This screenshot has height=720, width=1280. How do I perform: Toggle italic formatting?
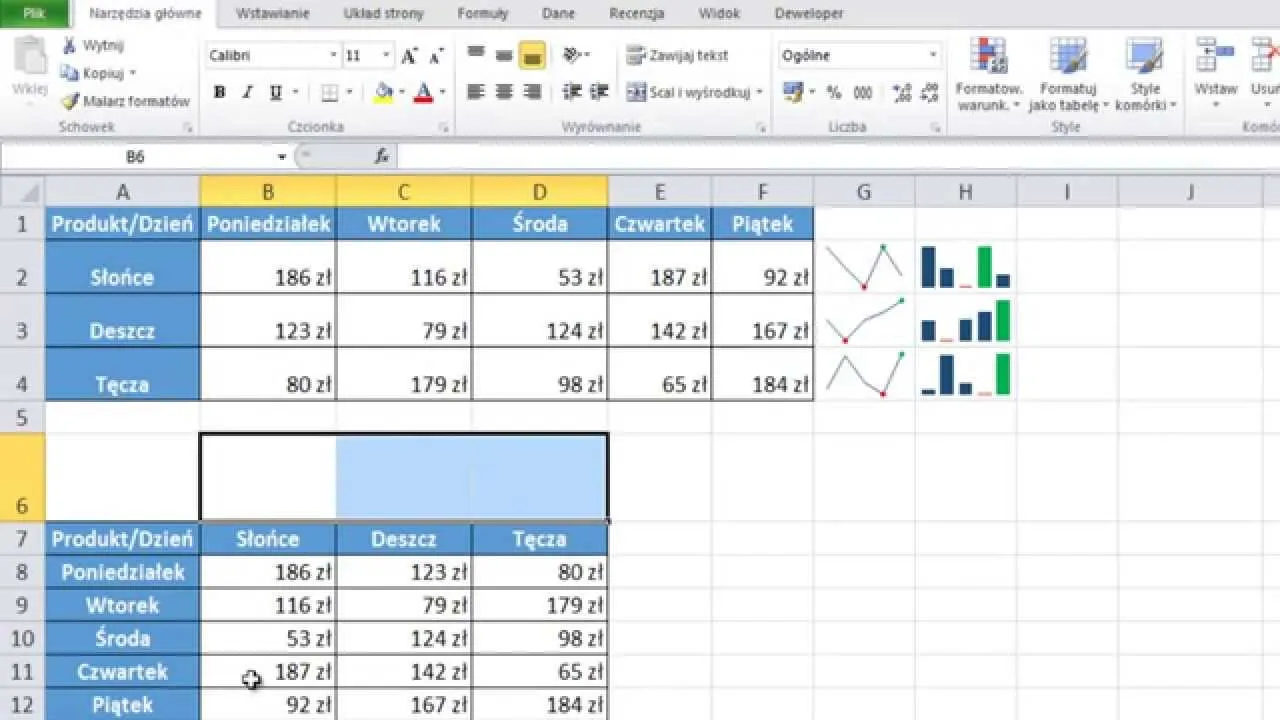pyautogui.click(x=248, y=92)
